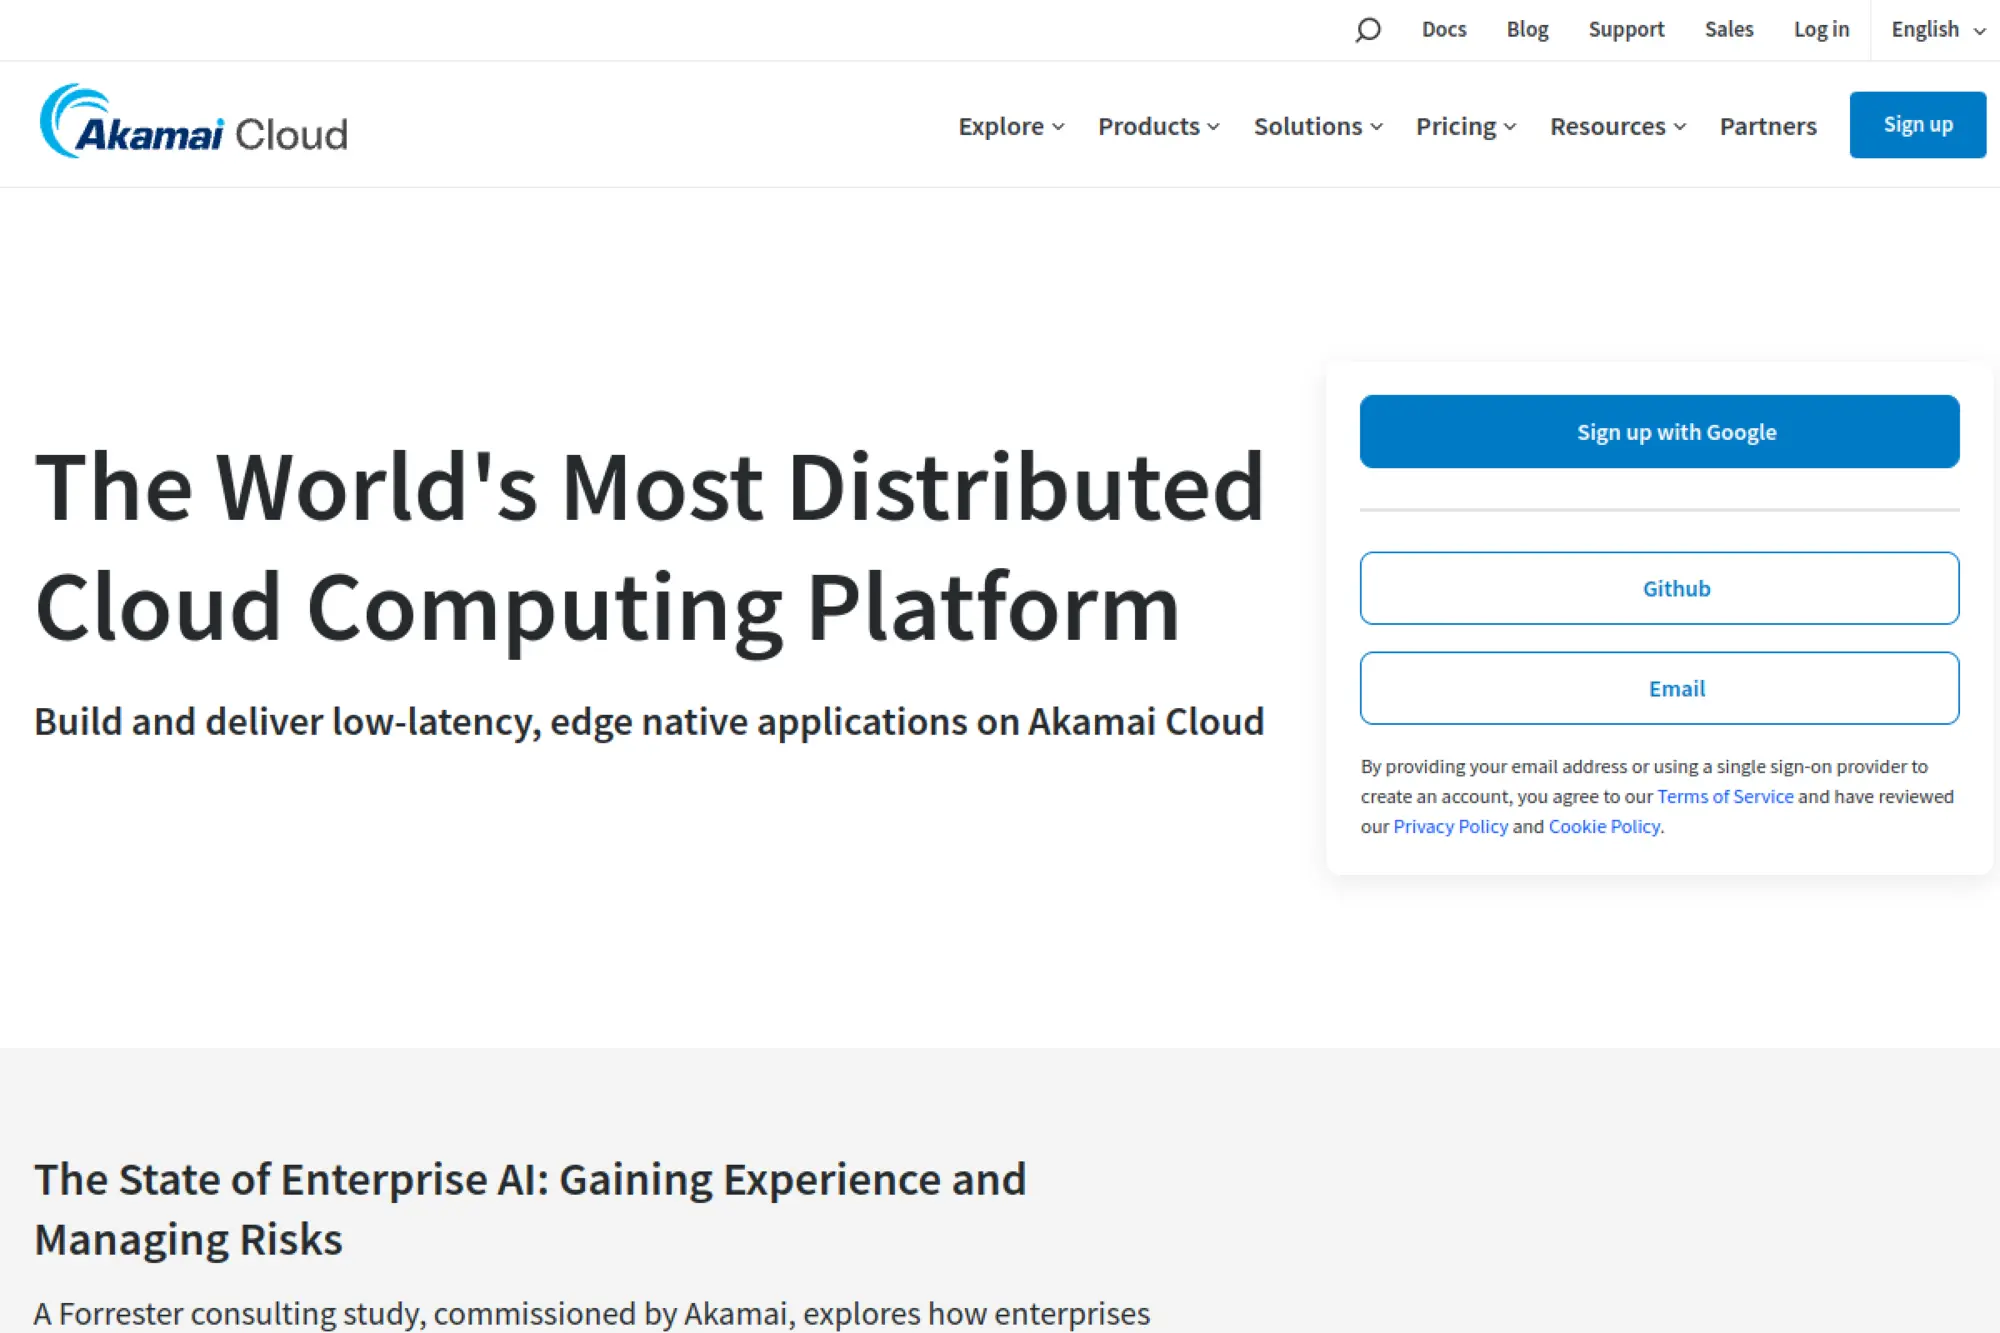Image resolution: width=2000 pixels, height=1333 pixels.
Task: Open the Terms of Service link
Action: [x=1724, y=796]
